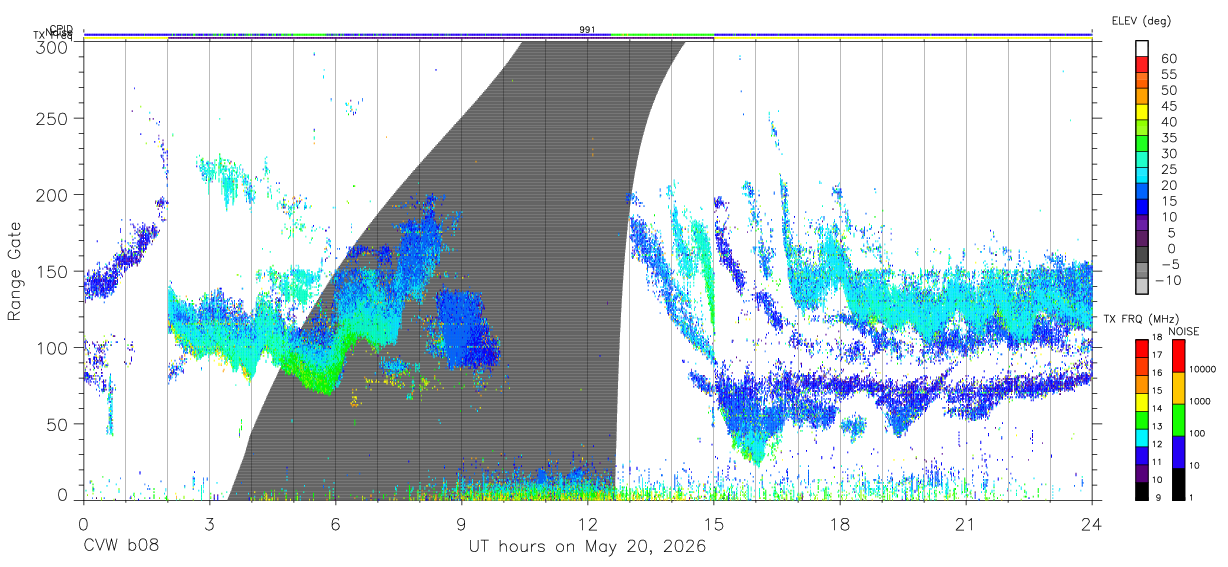This screenshot has width=1228, height=567.
Task: Click the cyan TX FRQ segment between 12 and 13
Action: pos(1142,436)
